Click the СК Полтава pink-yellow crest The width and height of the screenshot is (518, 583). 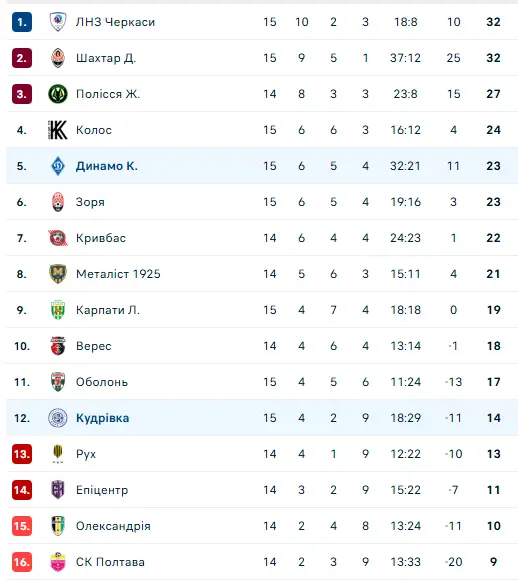coord(58,562)
